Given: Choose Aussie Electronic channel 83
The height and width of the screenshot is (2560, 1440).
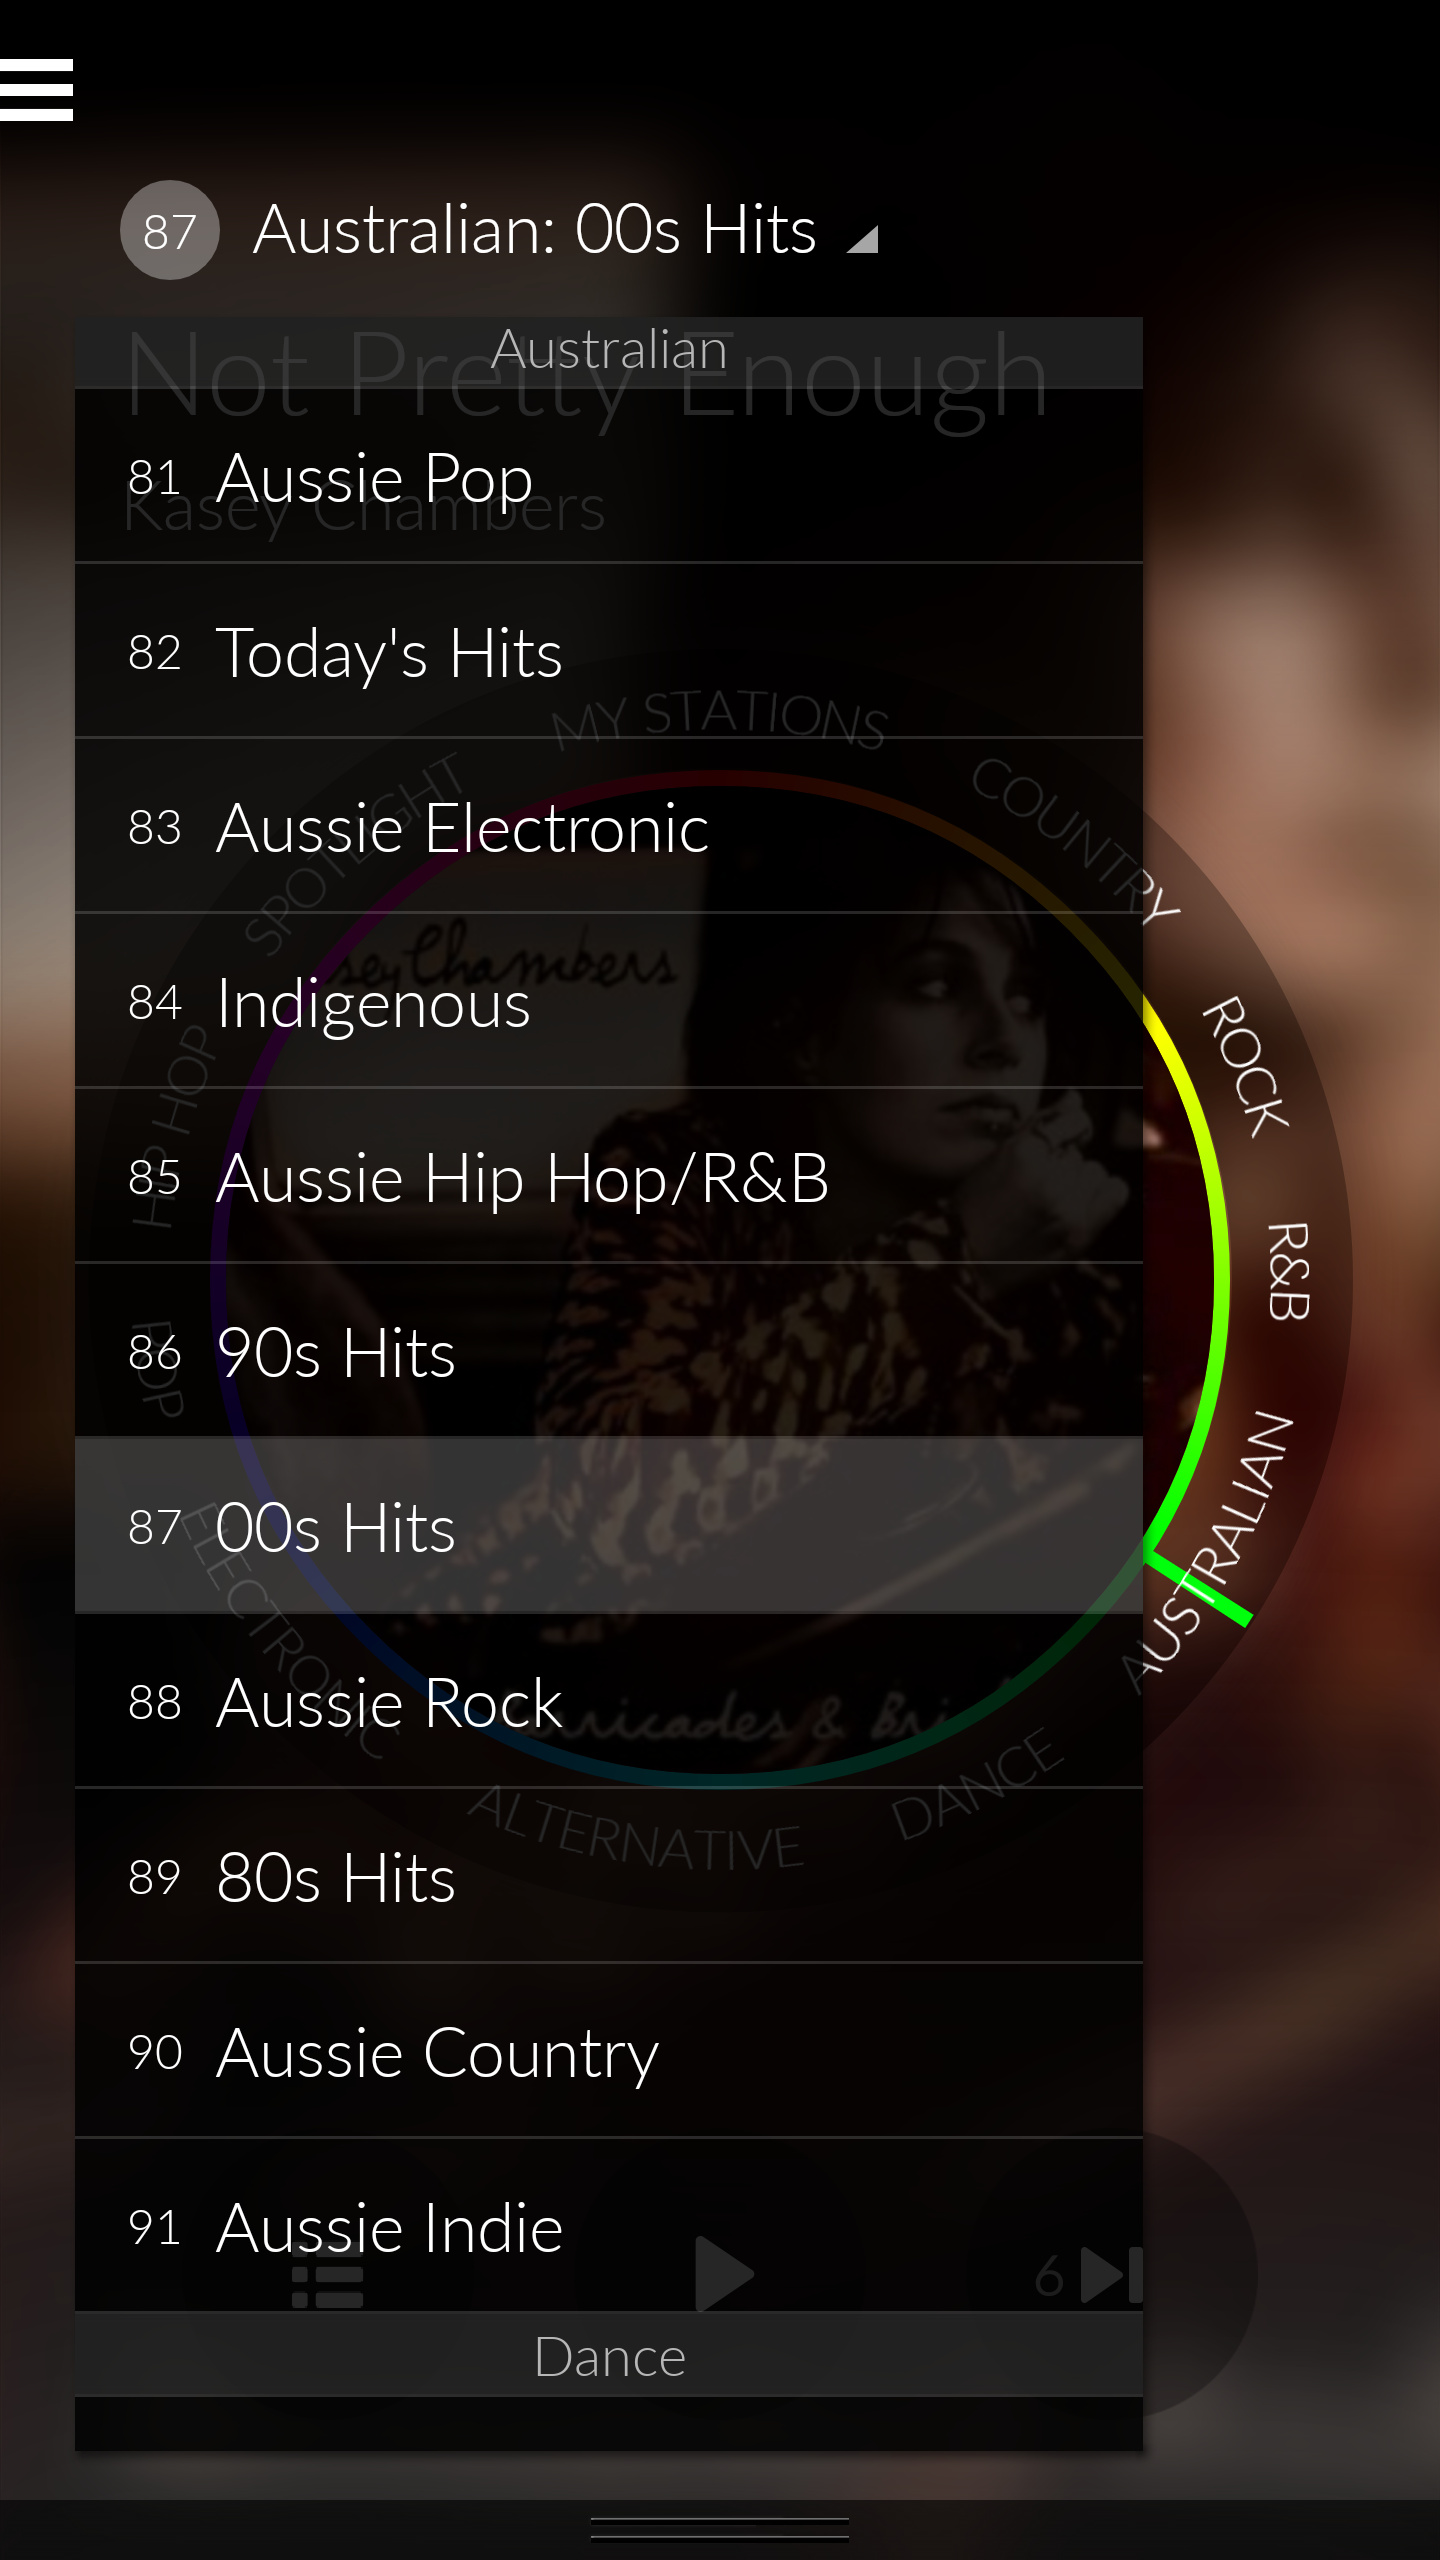Looking at the screenshot, I should click(x=609, y=826).
